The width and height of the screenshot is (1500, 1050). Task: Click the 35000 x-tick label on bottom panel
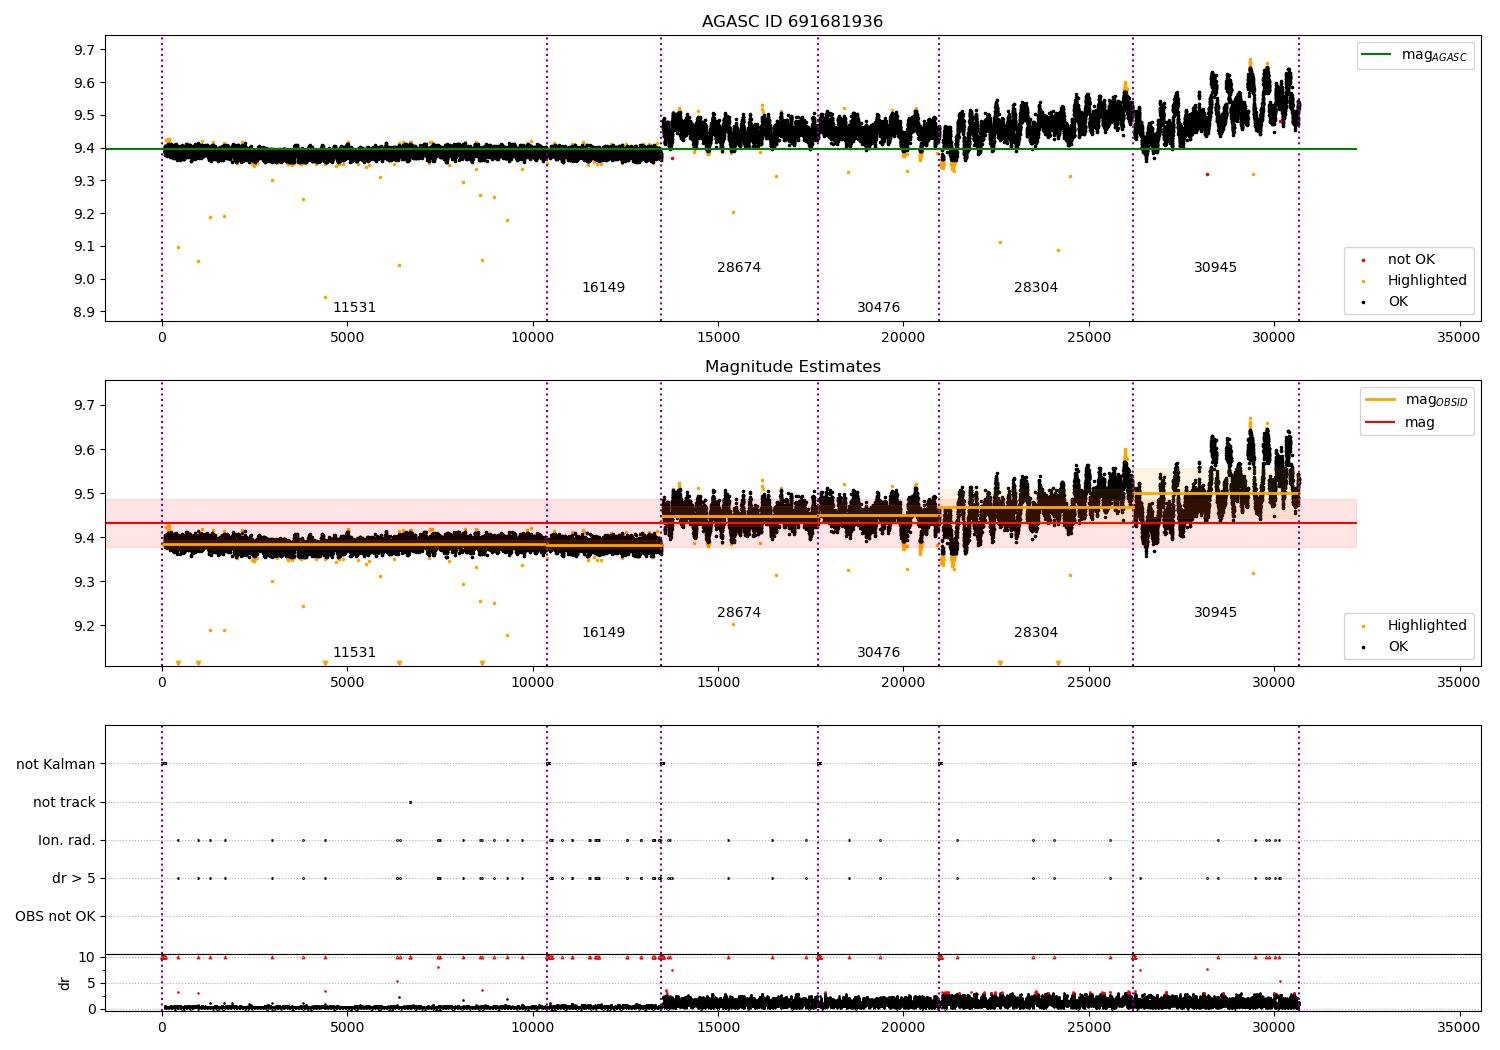click(x=1458, y=1027)
